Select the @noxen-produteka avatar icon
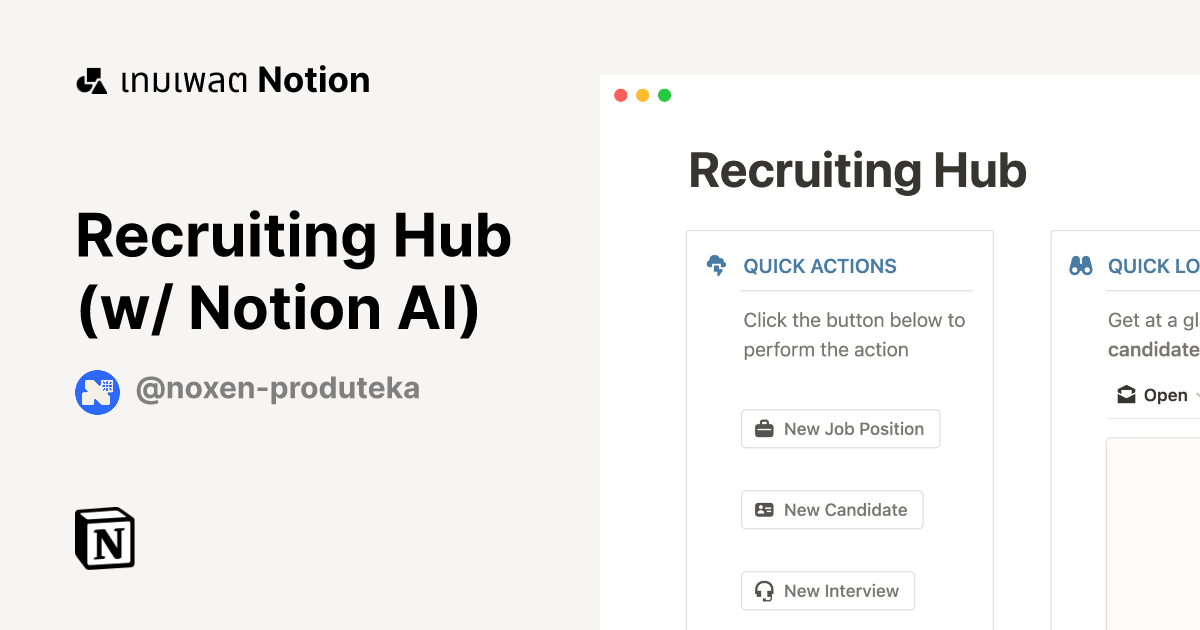1200x630 pixels. [x=97, y=392]
